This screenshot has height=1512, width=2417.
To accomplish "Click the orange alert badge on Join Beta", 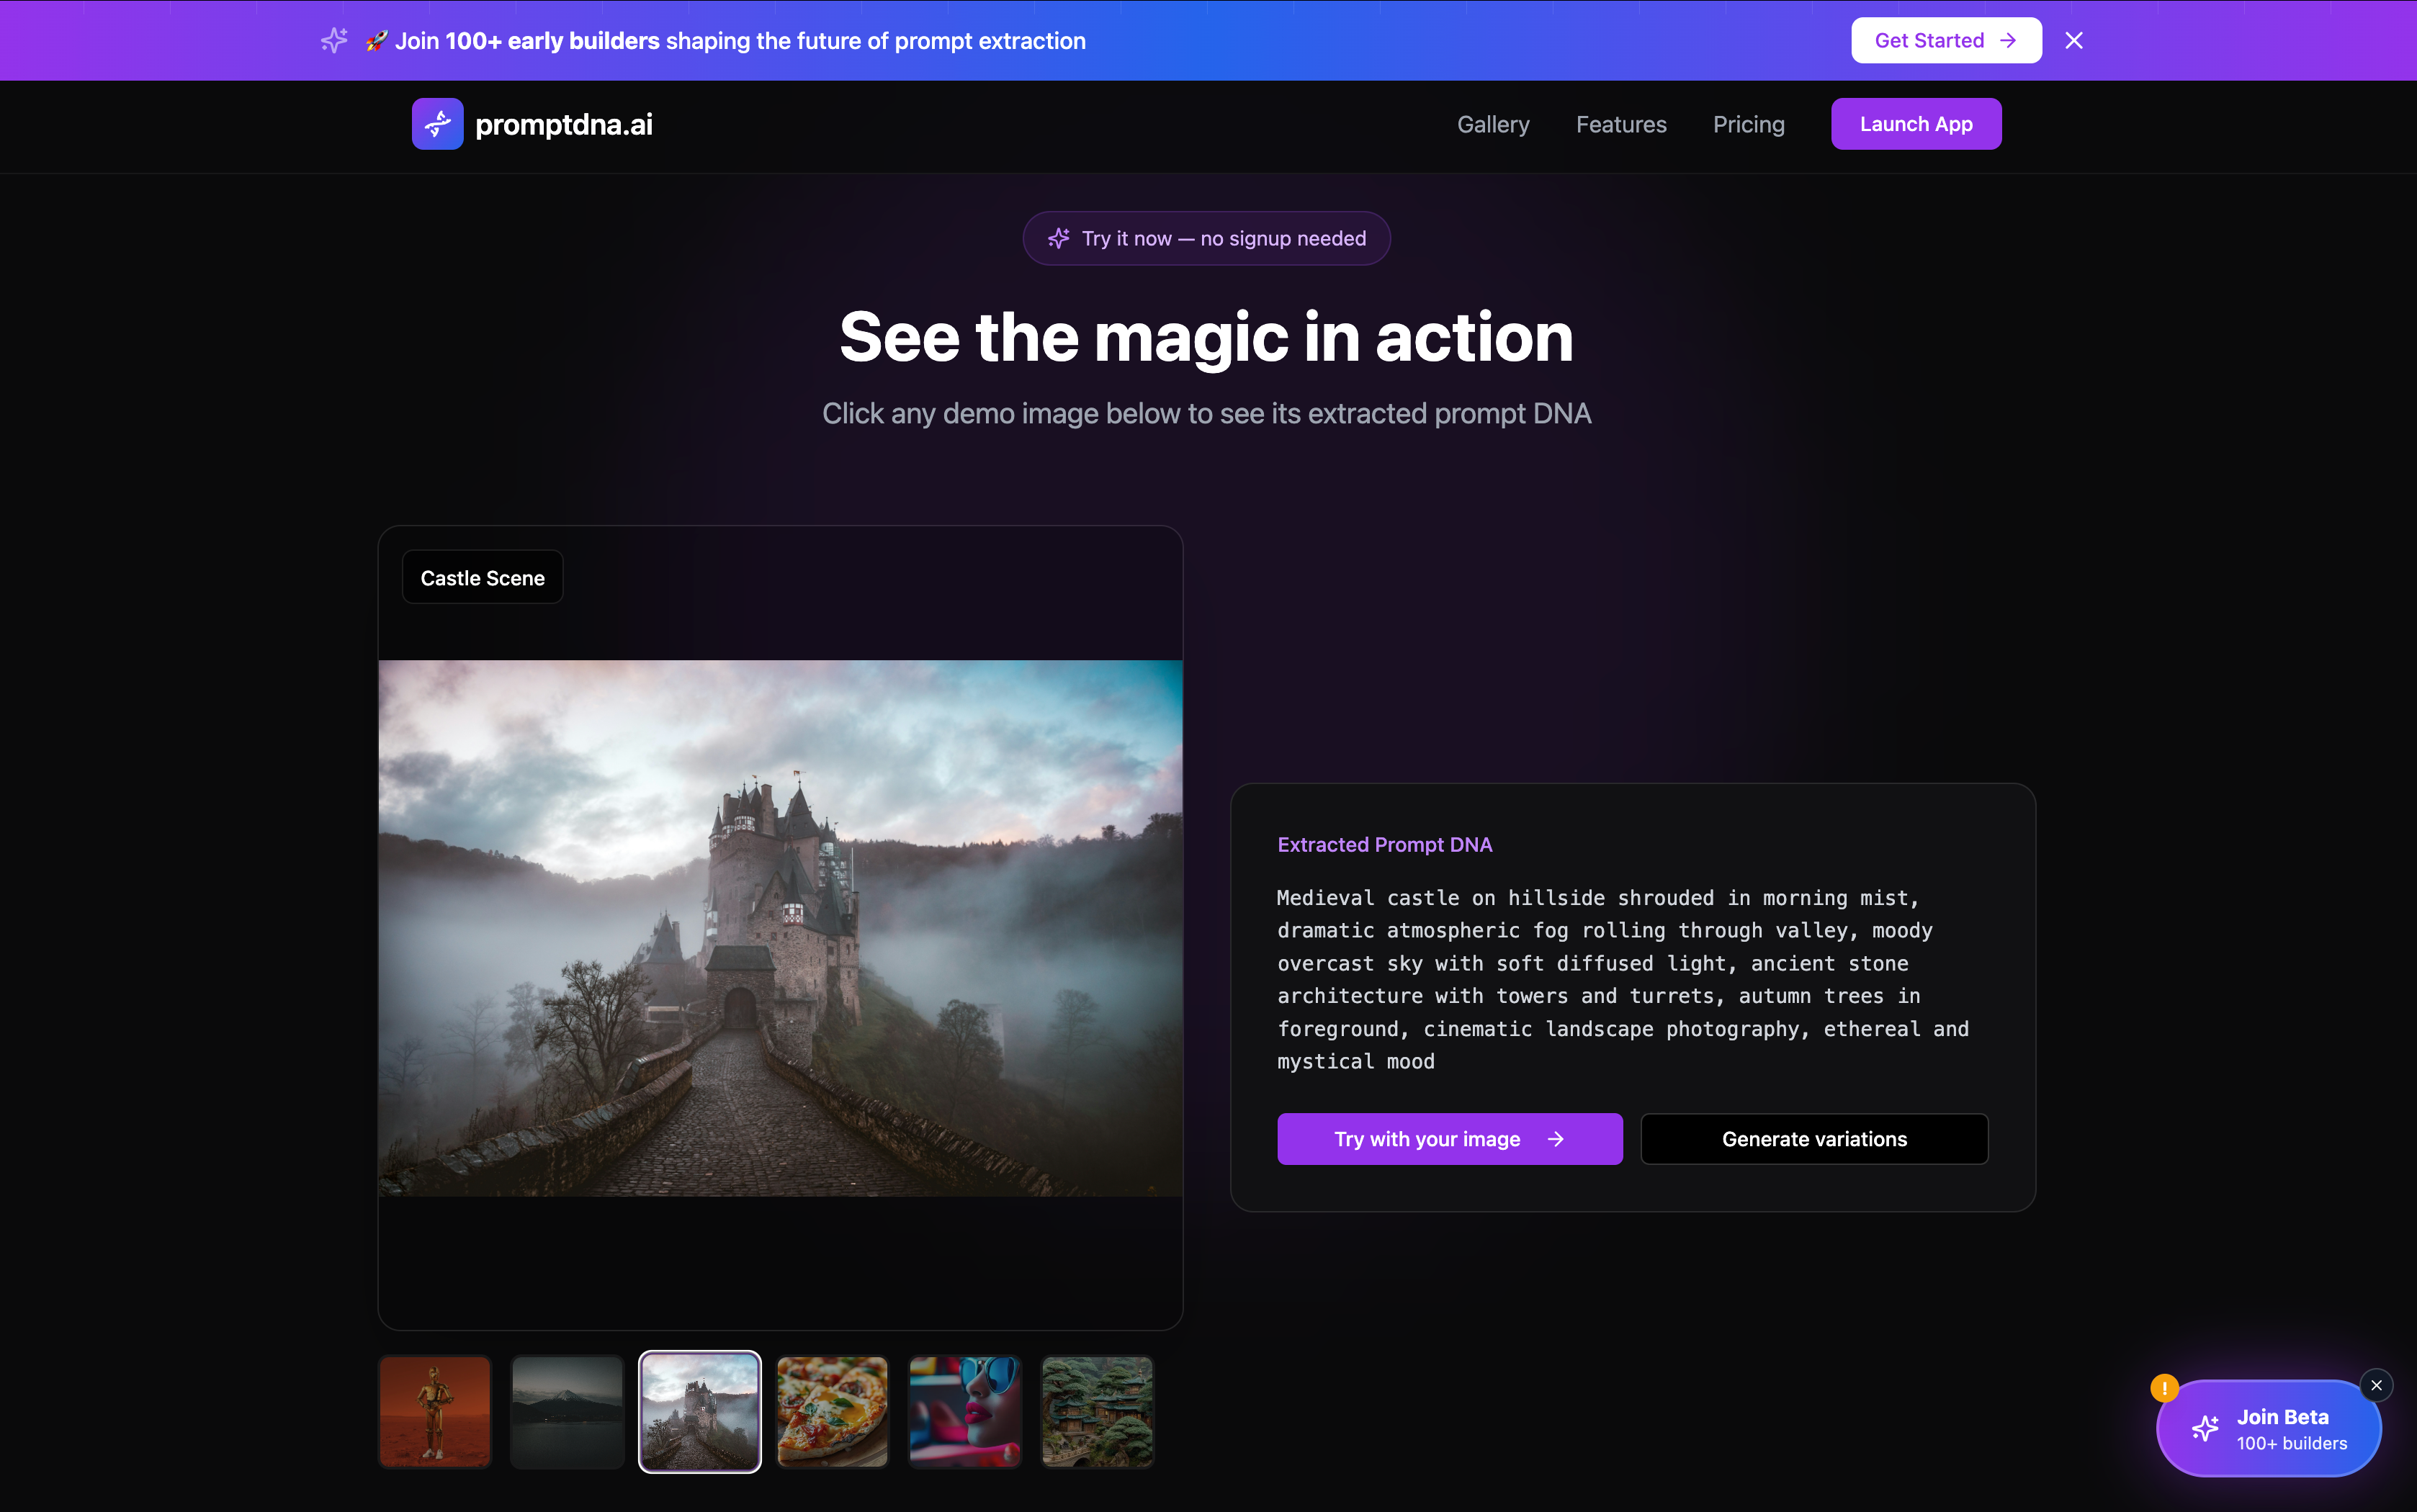I will (2164, 1388).
